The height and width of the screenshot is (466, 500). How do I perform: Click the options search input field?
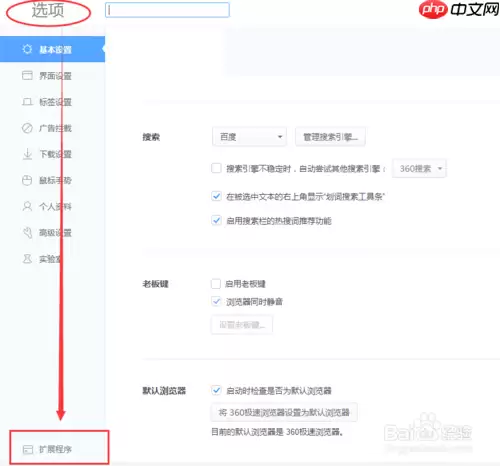tap(167, 10)
